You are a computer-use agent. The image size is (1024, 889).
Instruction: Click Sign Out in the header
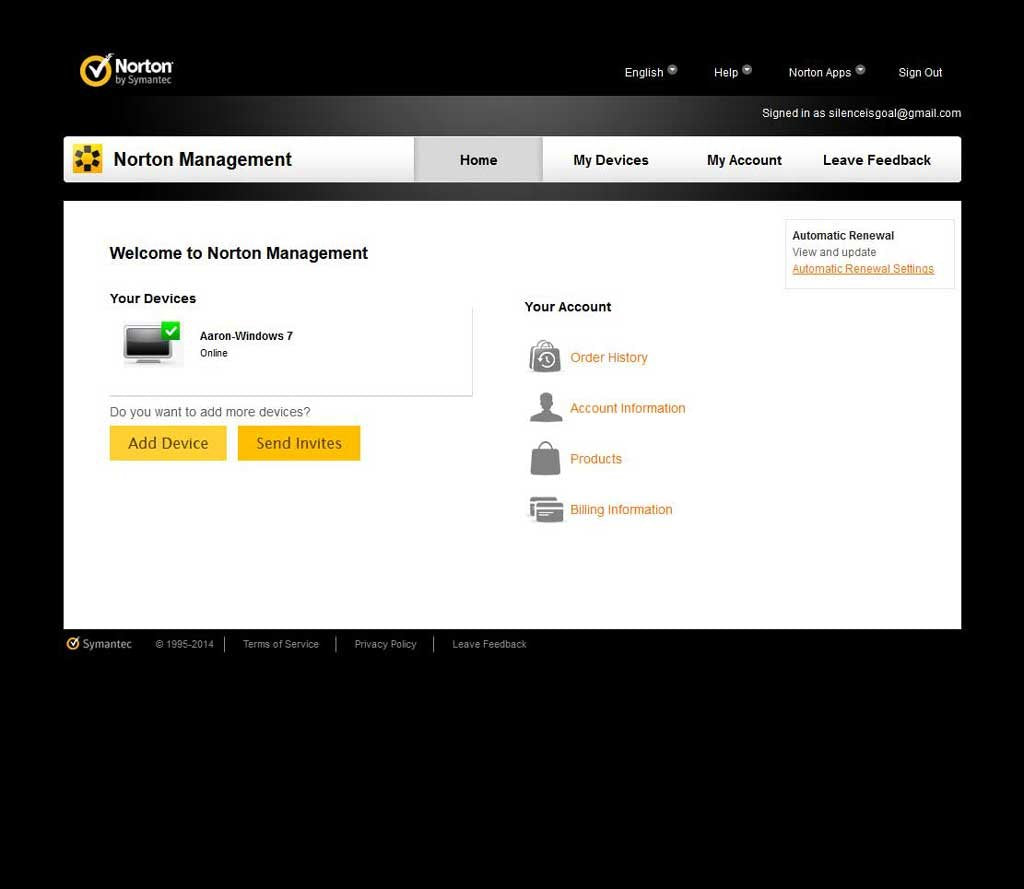pos(920,72)
